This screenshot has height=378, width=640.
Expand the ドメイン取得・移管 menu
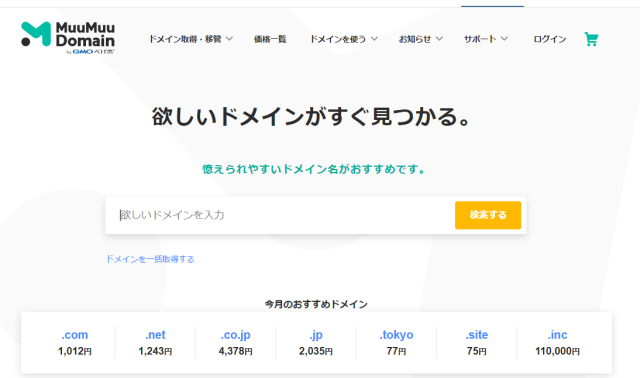click(x=191, y=39)
